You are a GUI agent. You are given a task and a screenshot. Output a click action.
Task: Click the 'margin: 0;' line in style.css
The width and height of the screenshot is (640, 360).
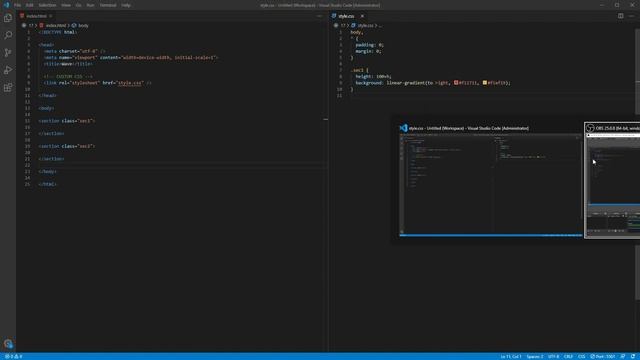tap(368, 51)
